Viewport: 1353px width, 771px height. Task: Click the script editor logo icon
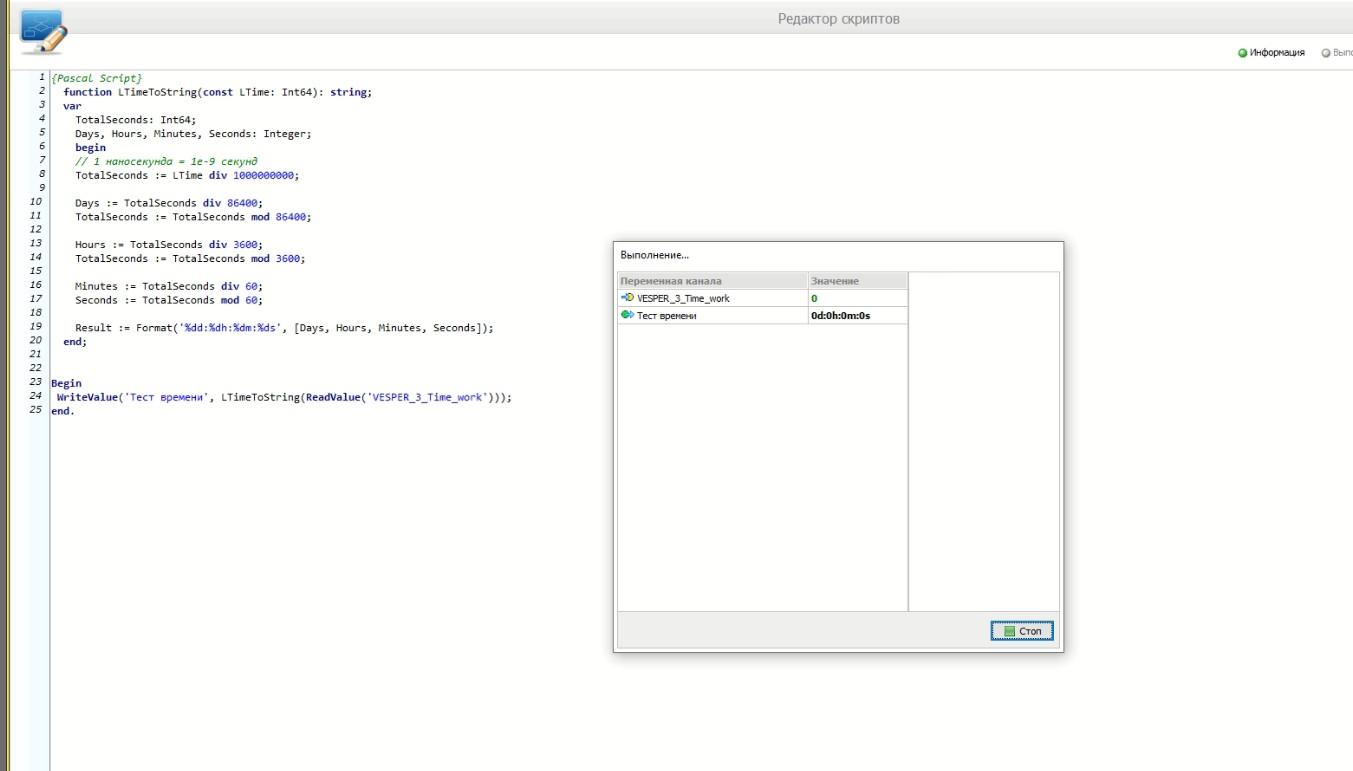41,30
